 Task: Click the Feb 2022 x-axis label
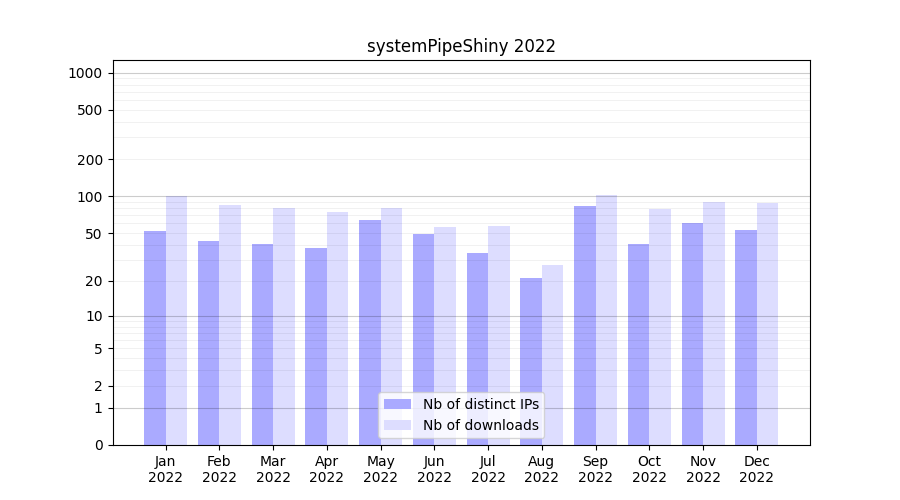(219, 469)
